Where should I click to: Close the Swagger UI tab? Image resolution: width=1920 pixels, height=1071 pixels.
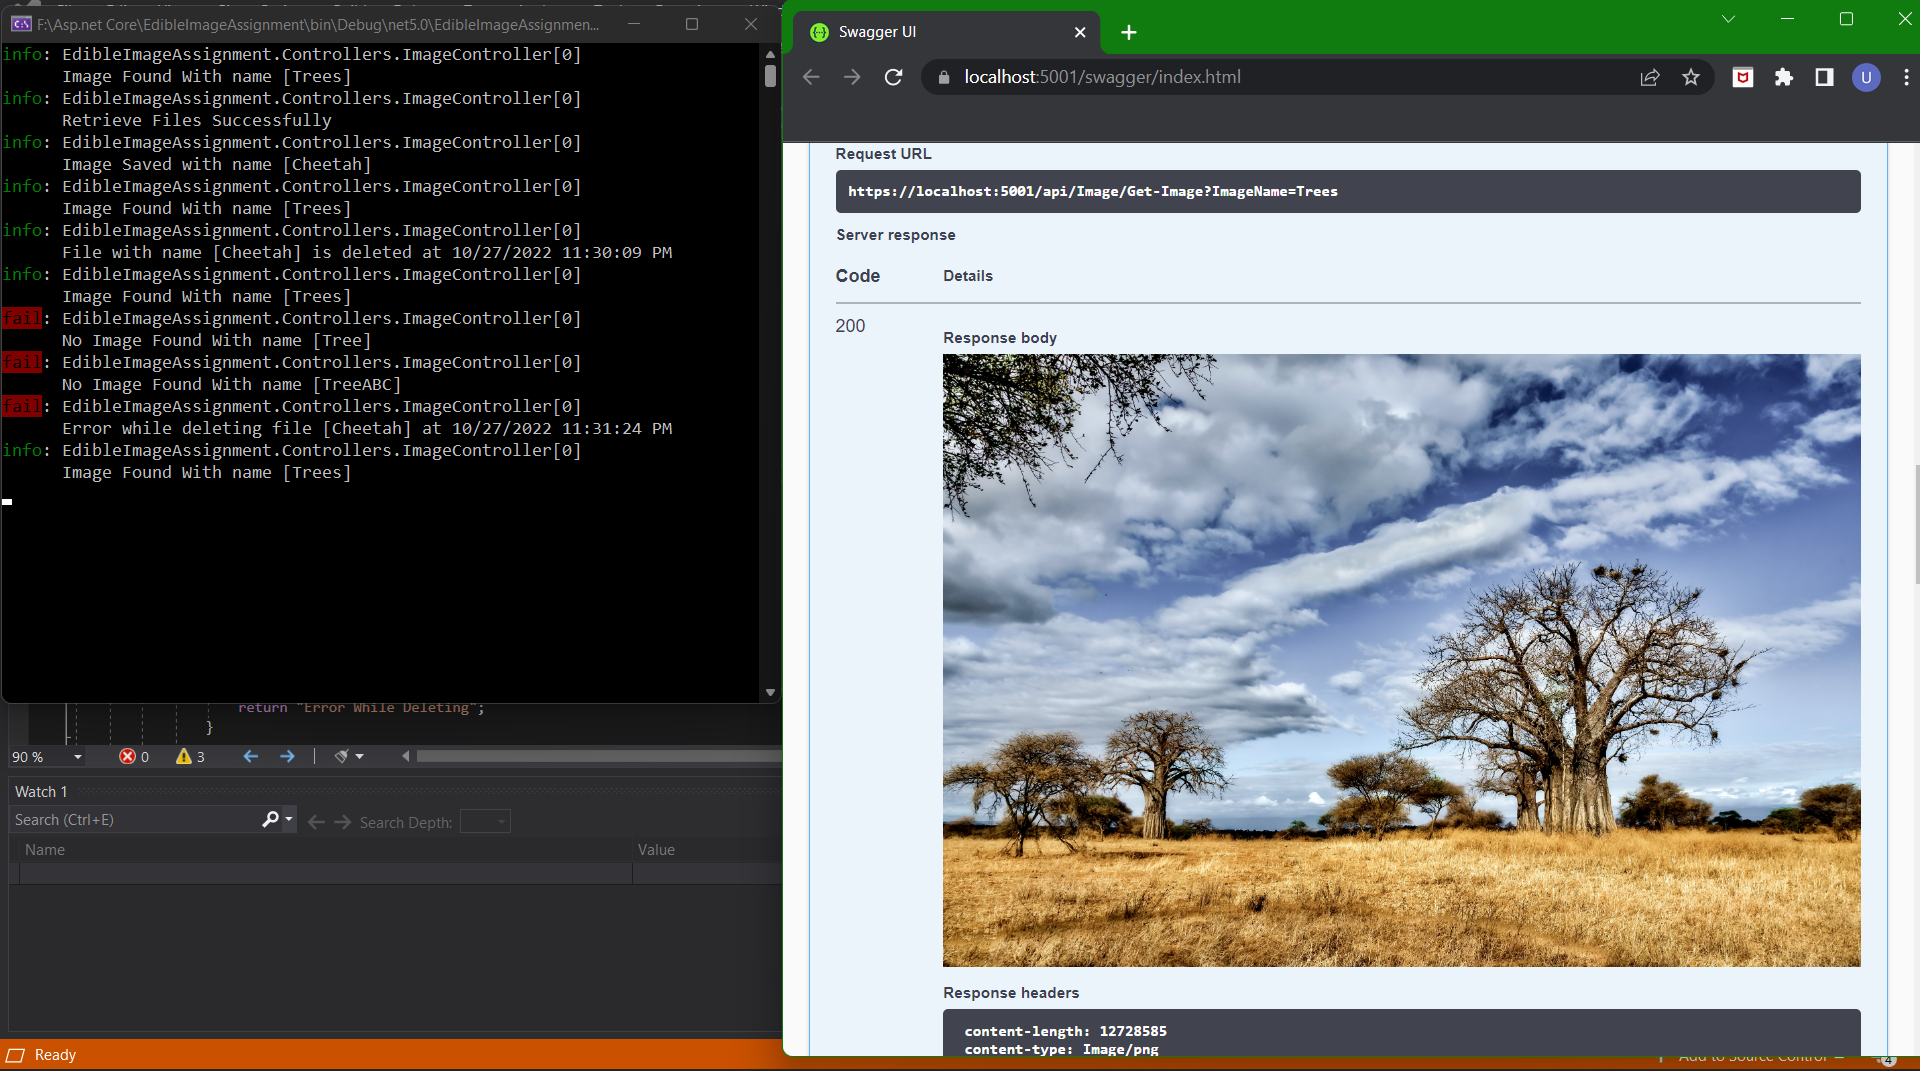[x=1080, y=32]
